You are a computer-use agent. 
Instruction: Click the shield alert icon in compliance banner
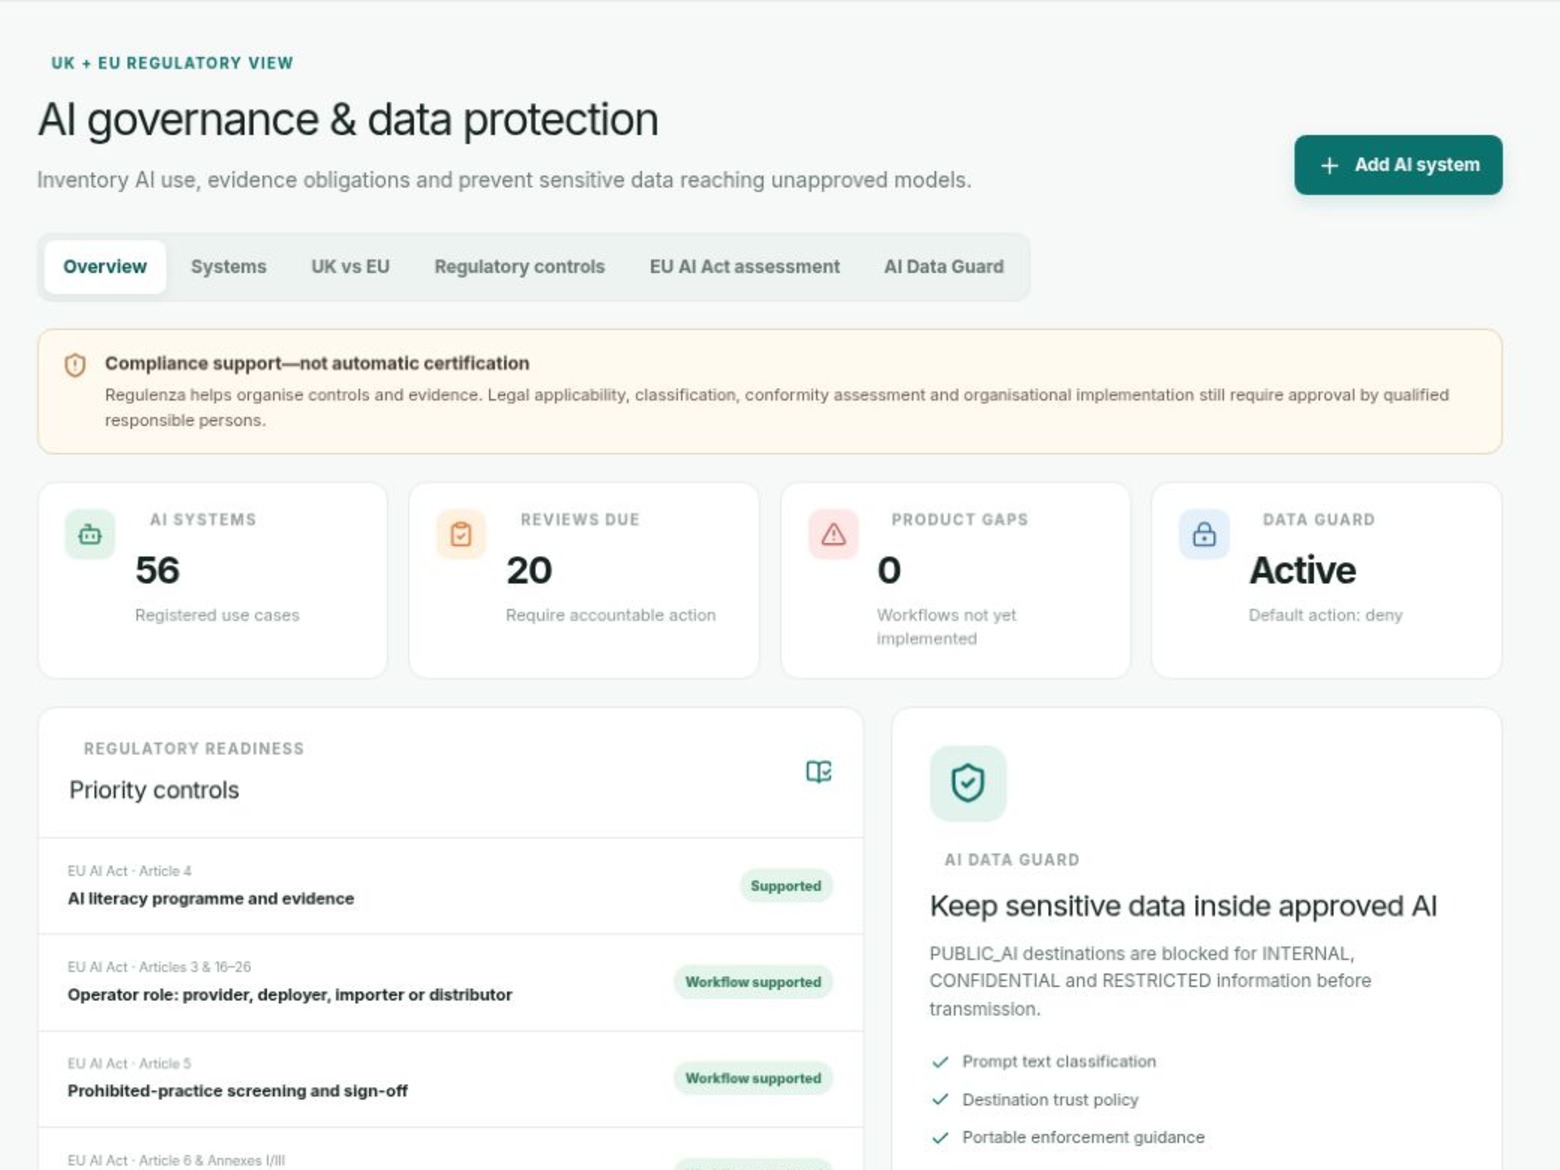[75, 365]
